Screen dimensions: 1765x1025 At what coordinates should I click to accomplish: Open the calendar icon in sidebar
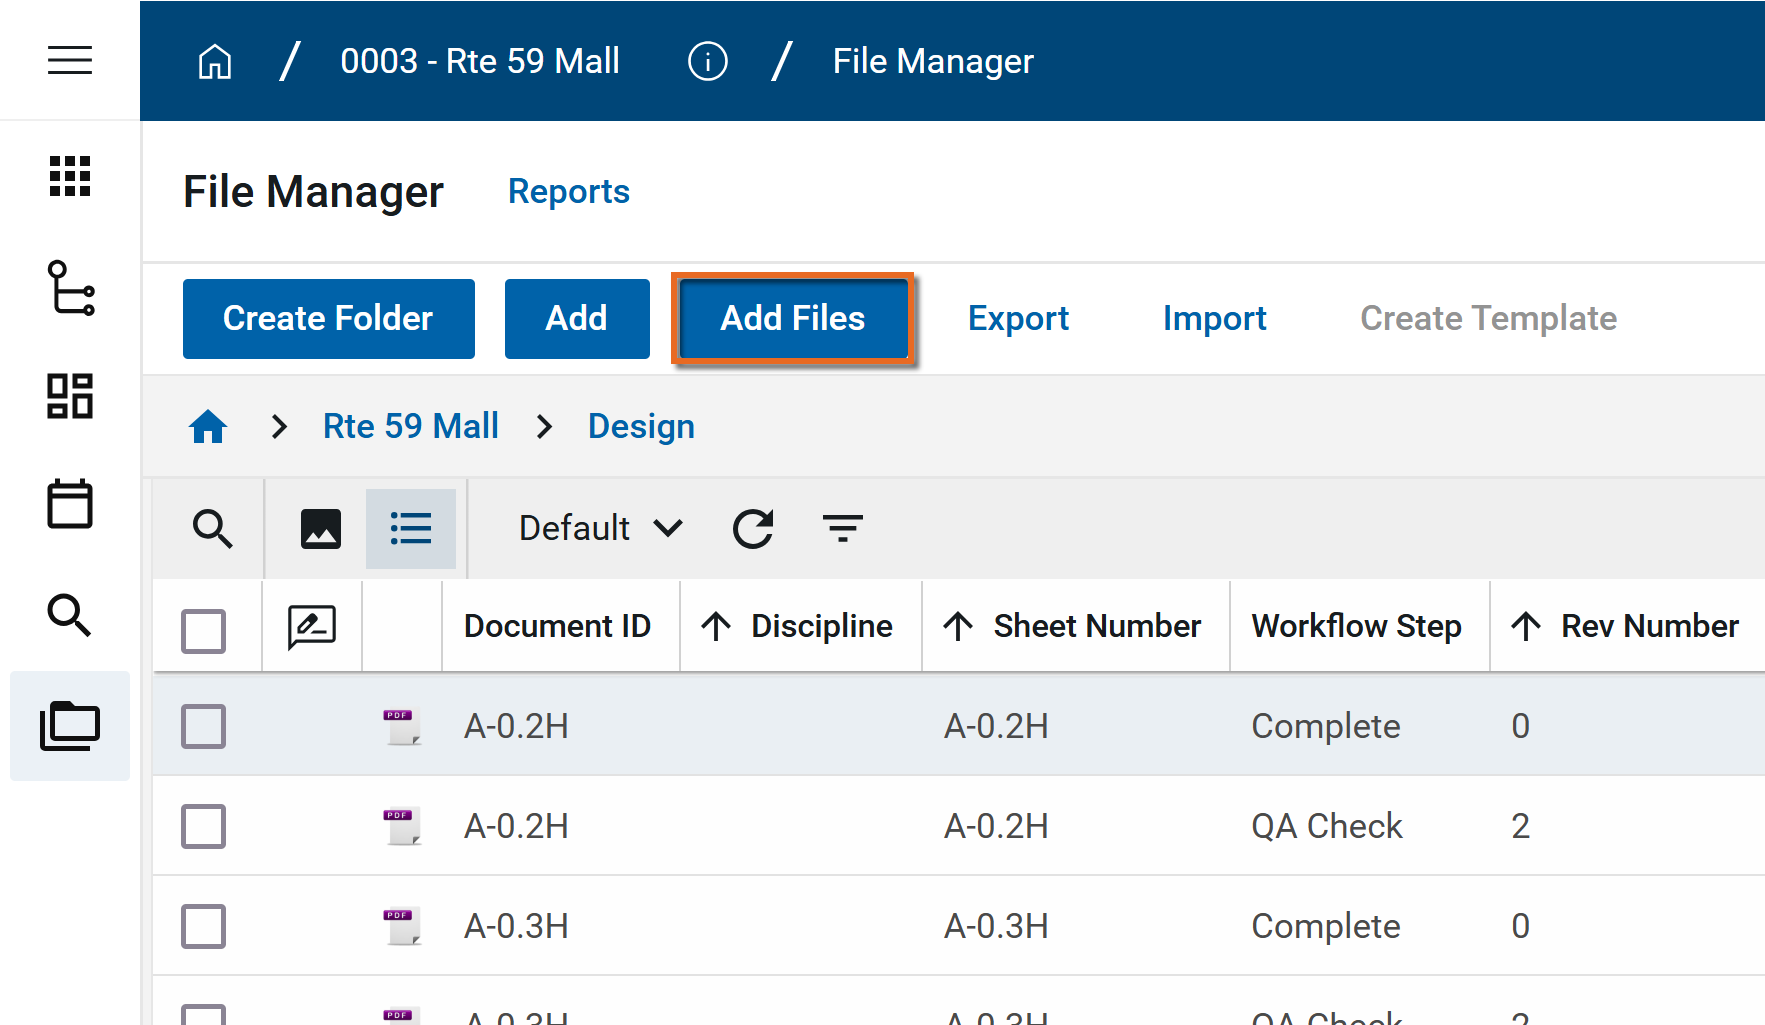coord(70,504)
